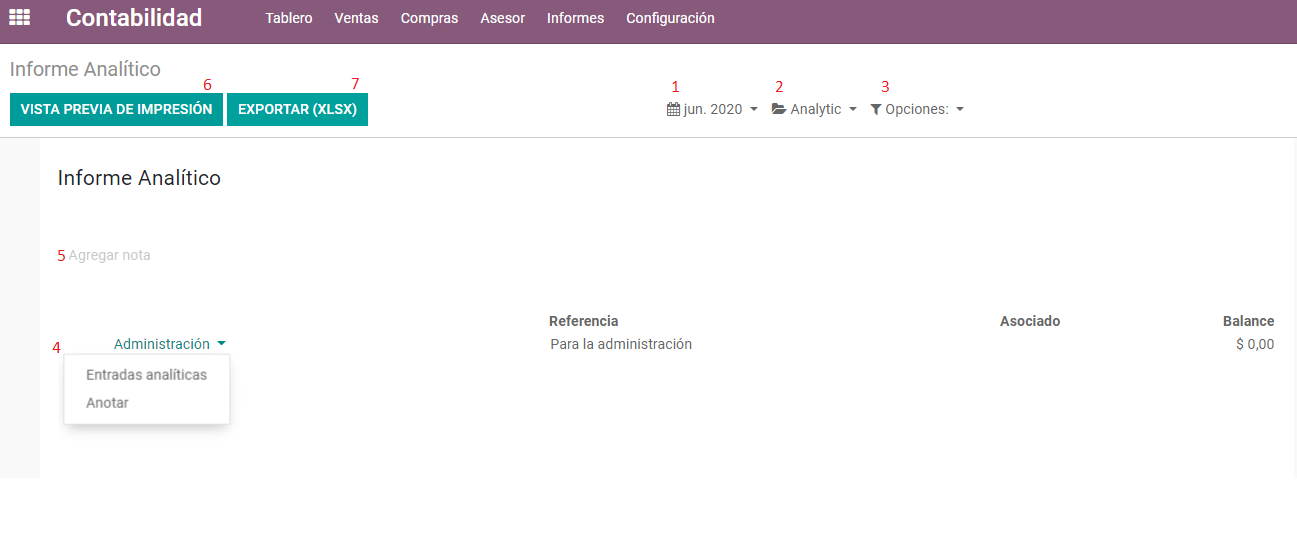Open the Opciones dropdown

[917, 109]
